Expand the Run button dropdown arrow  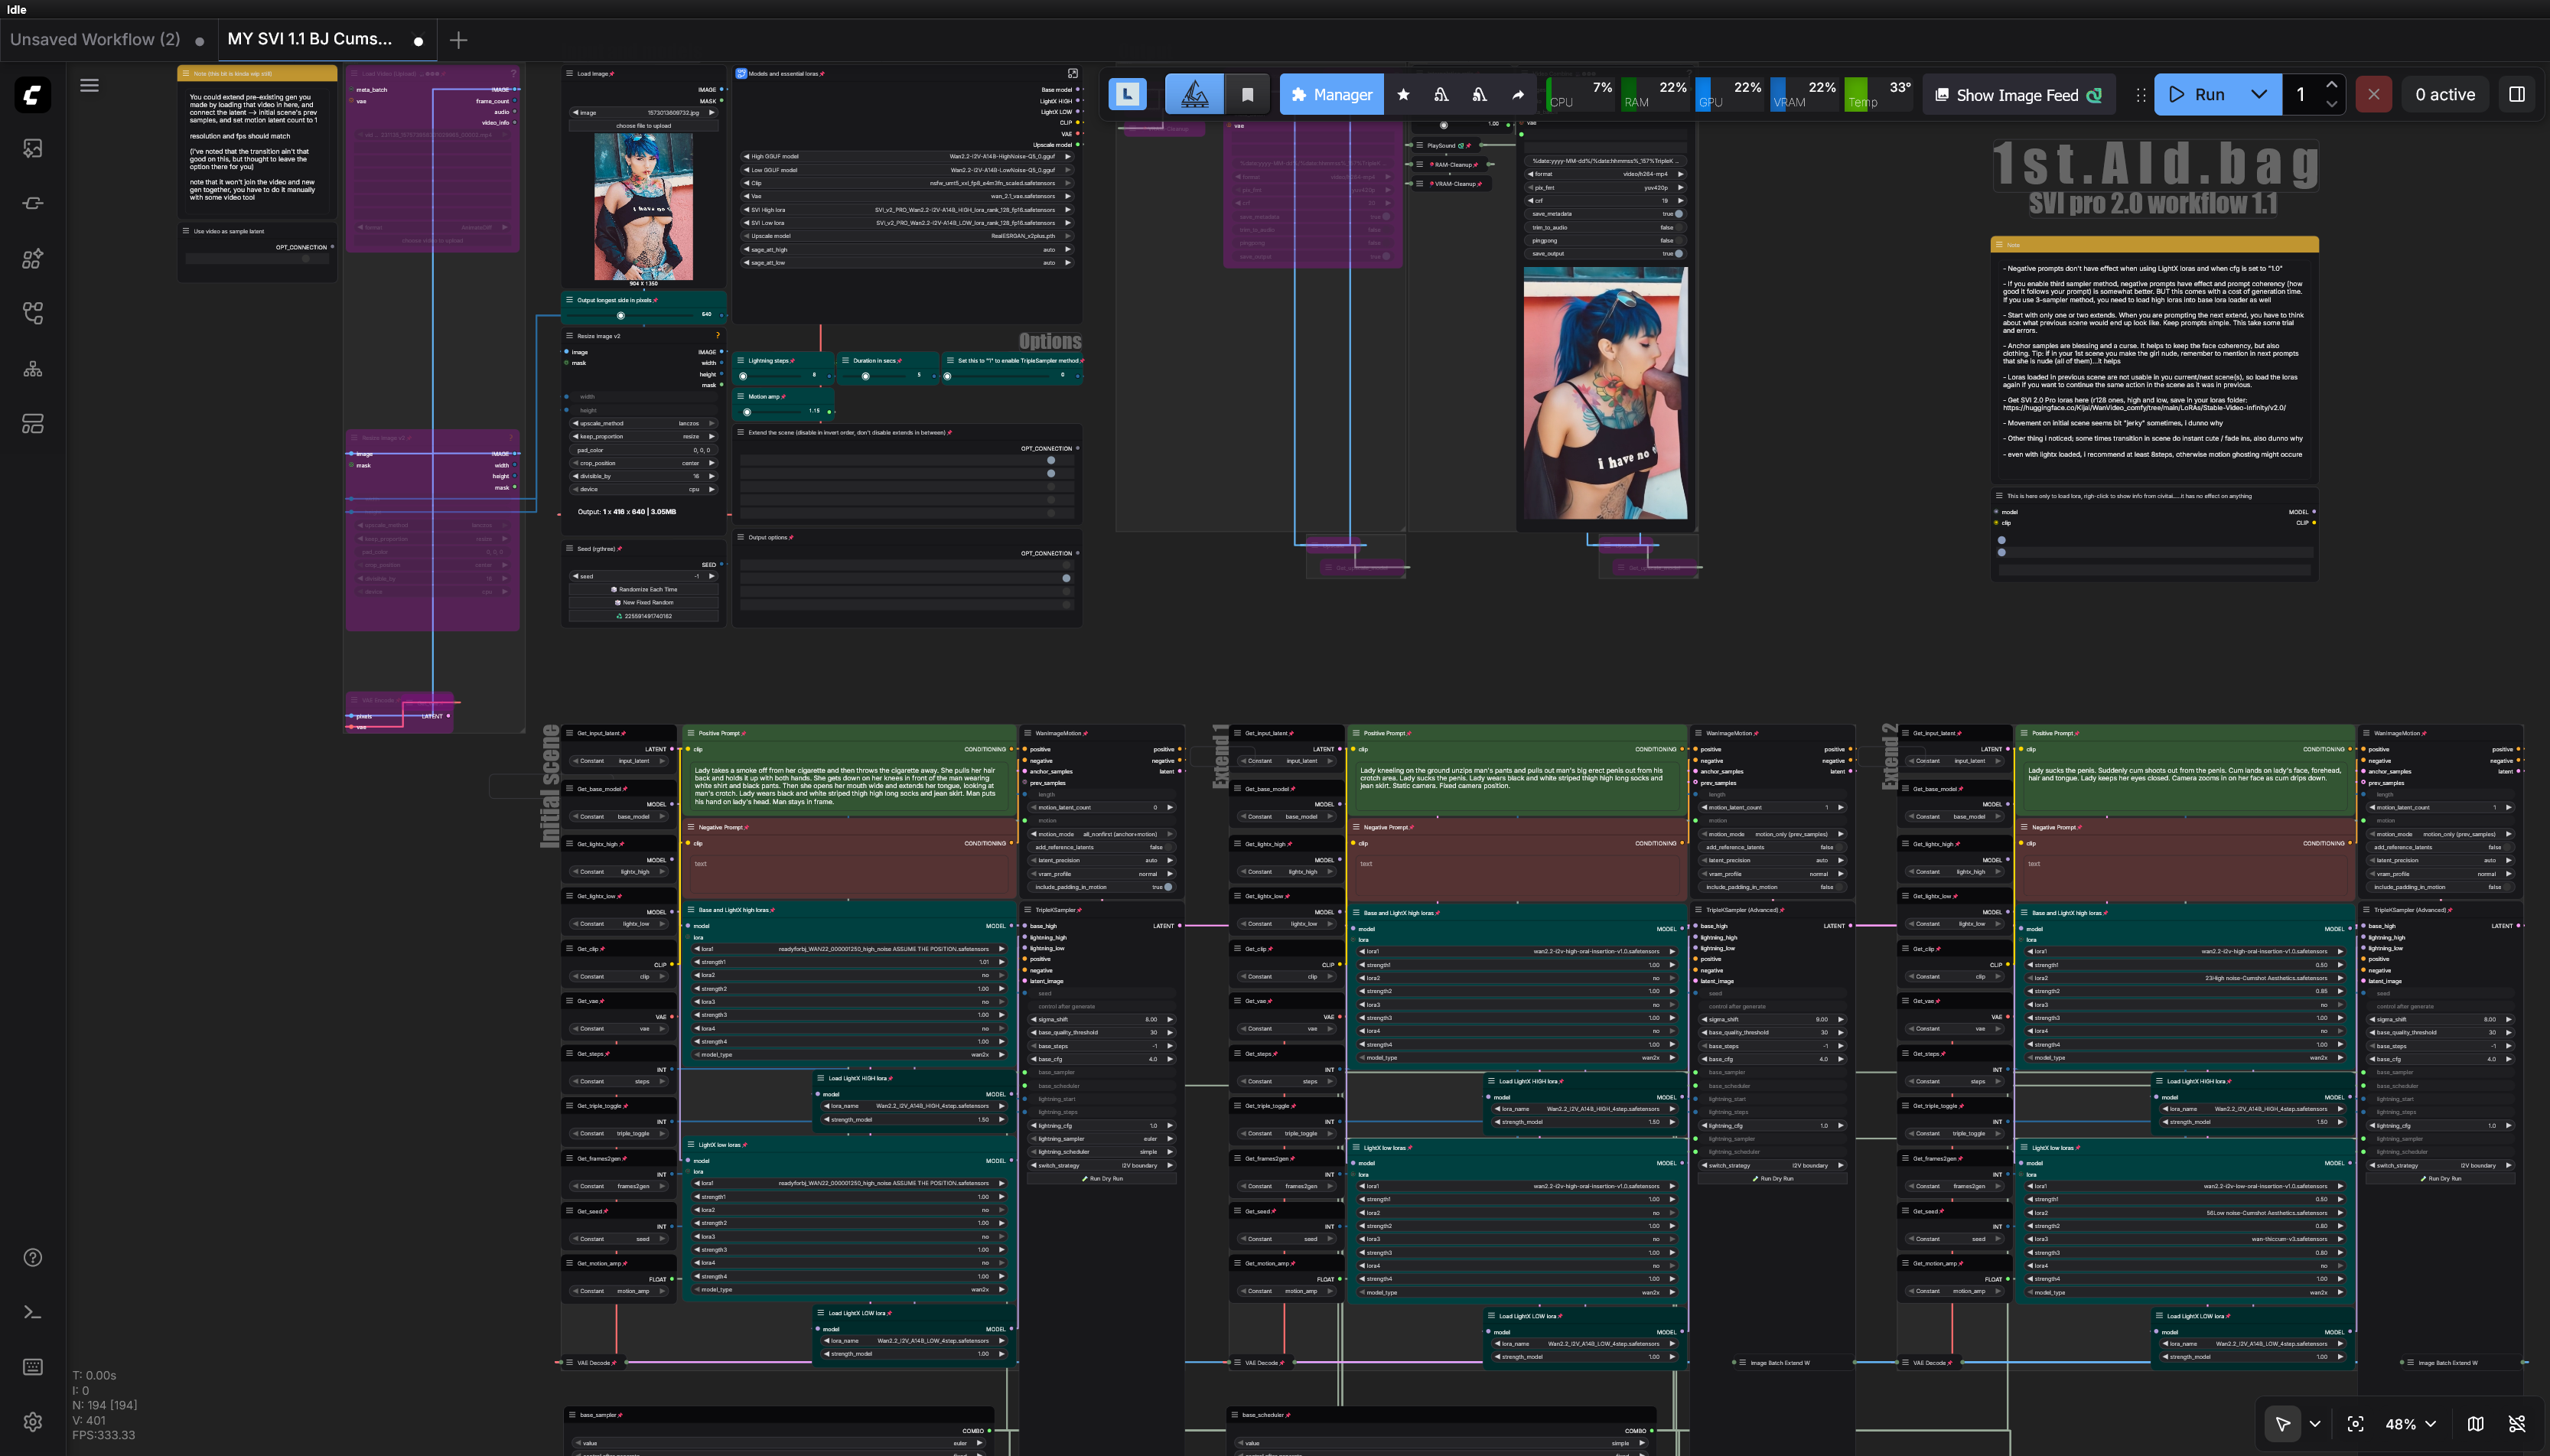[x=2259, y=94]
